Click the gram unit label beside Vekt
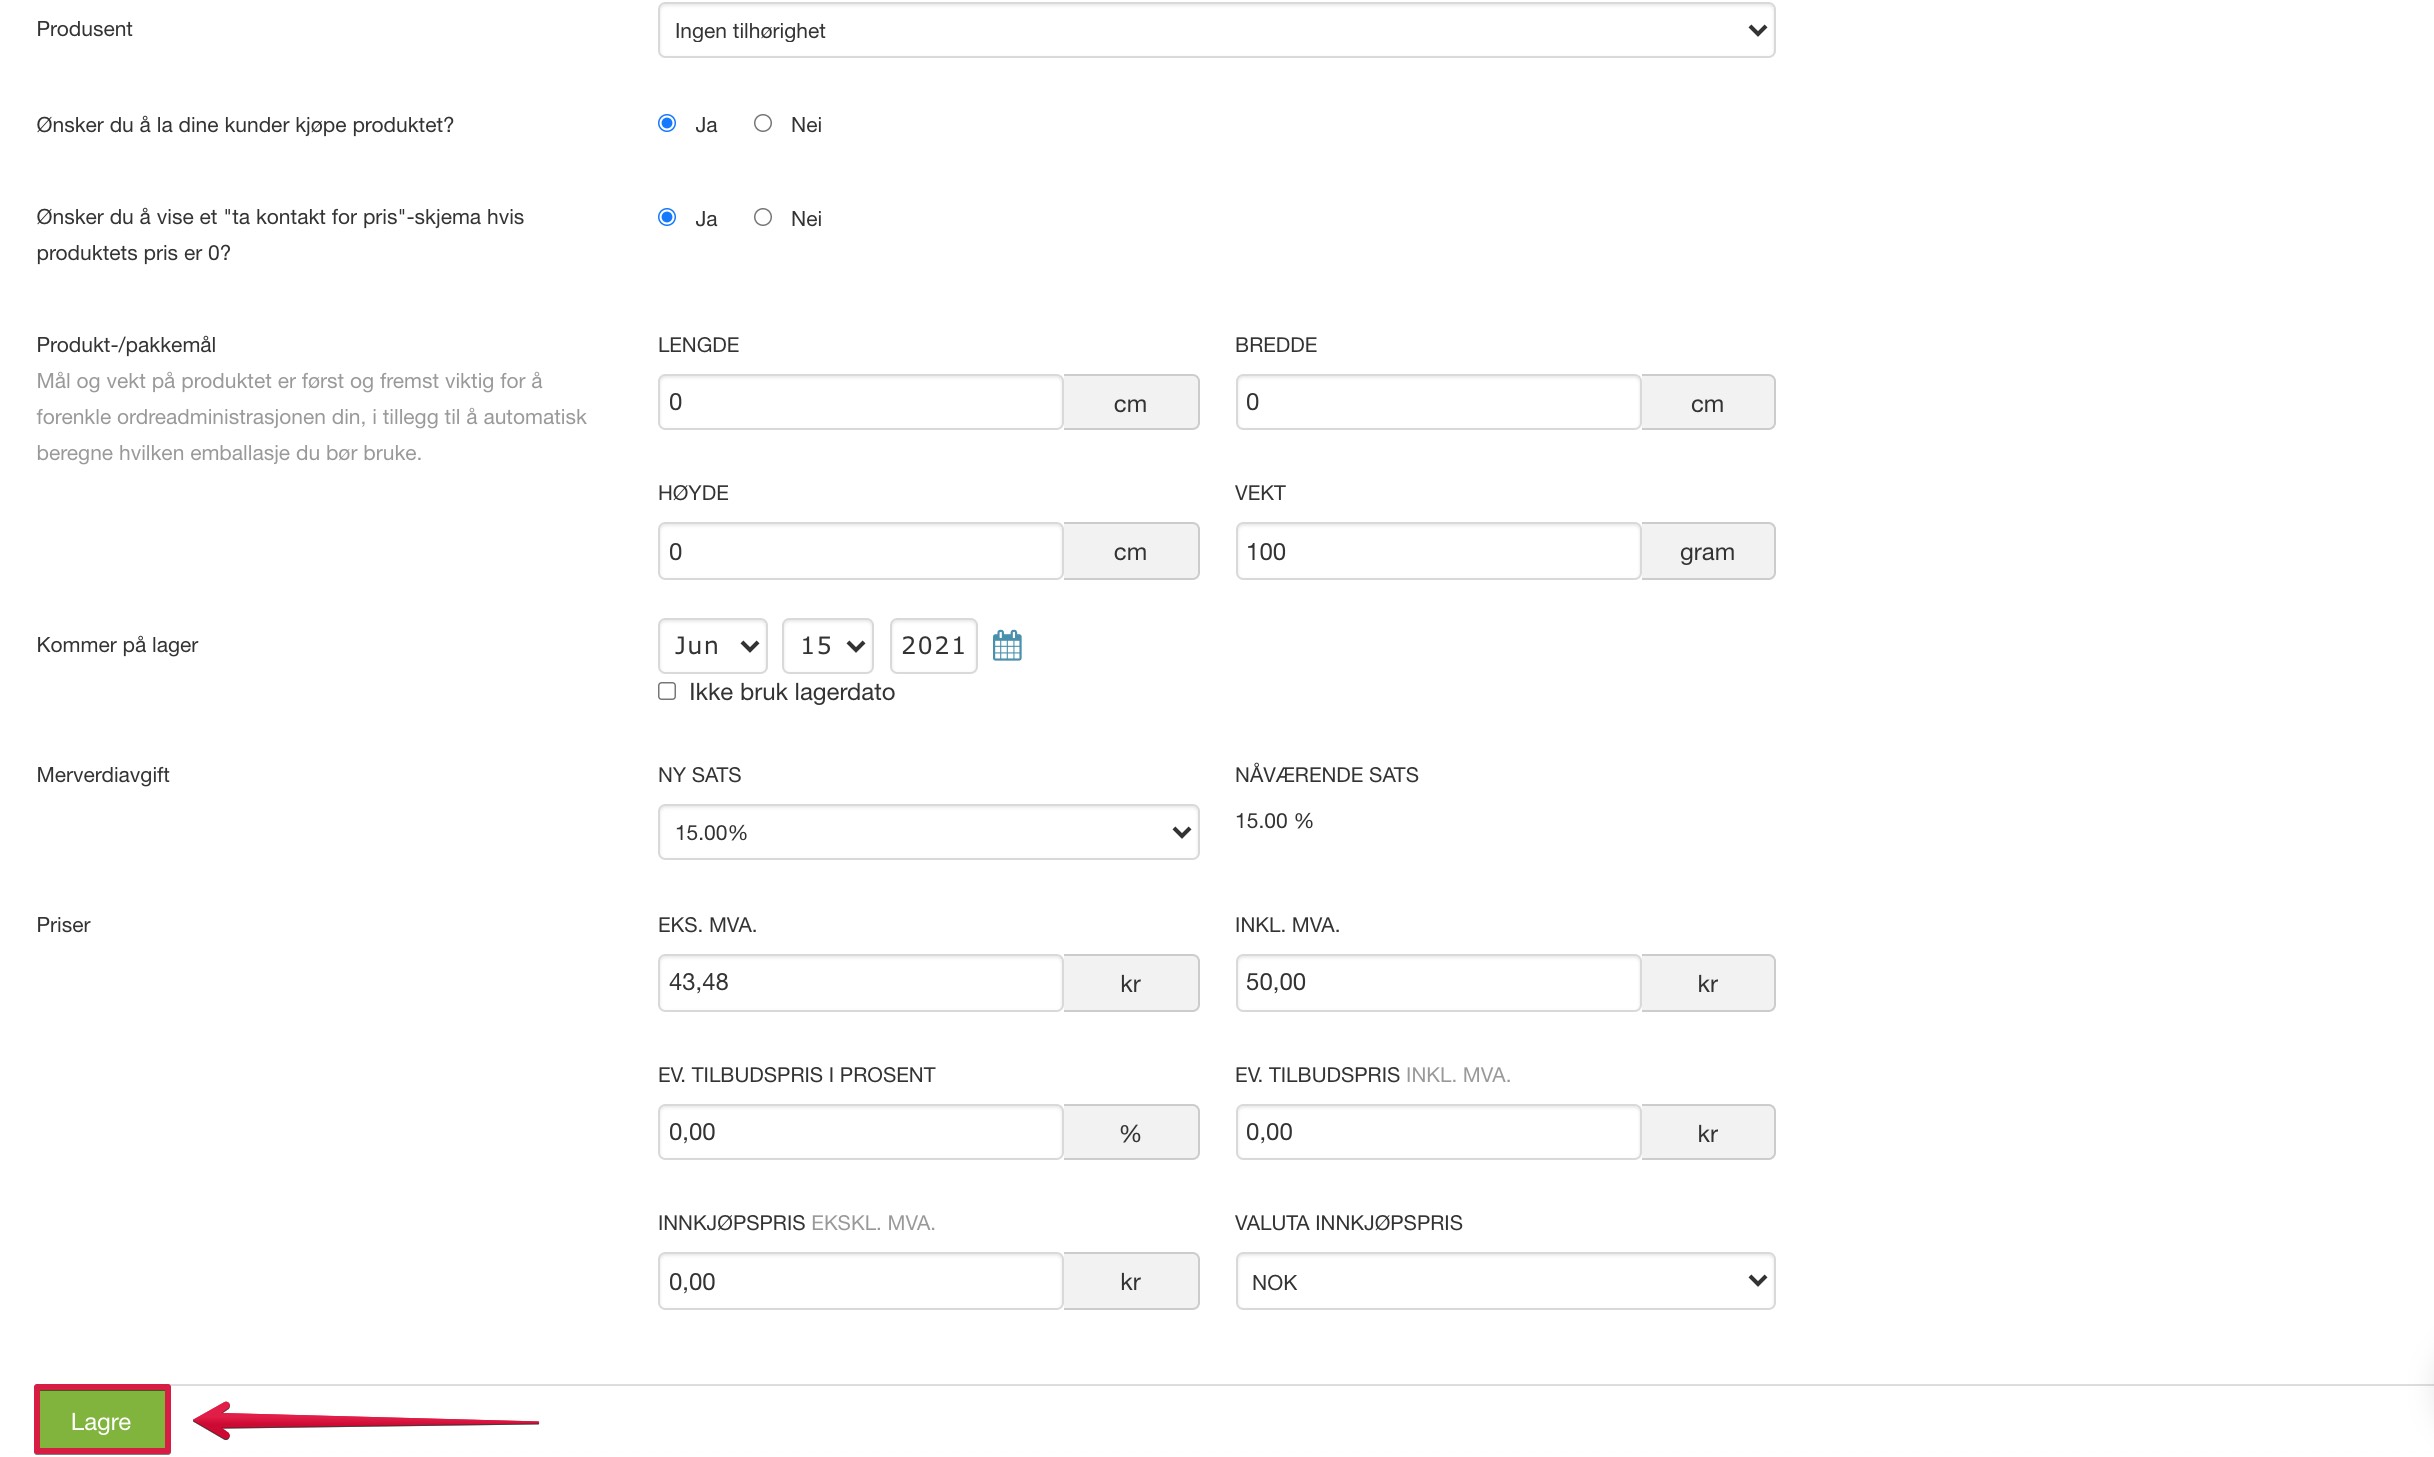 (x=1707, y=552)
